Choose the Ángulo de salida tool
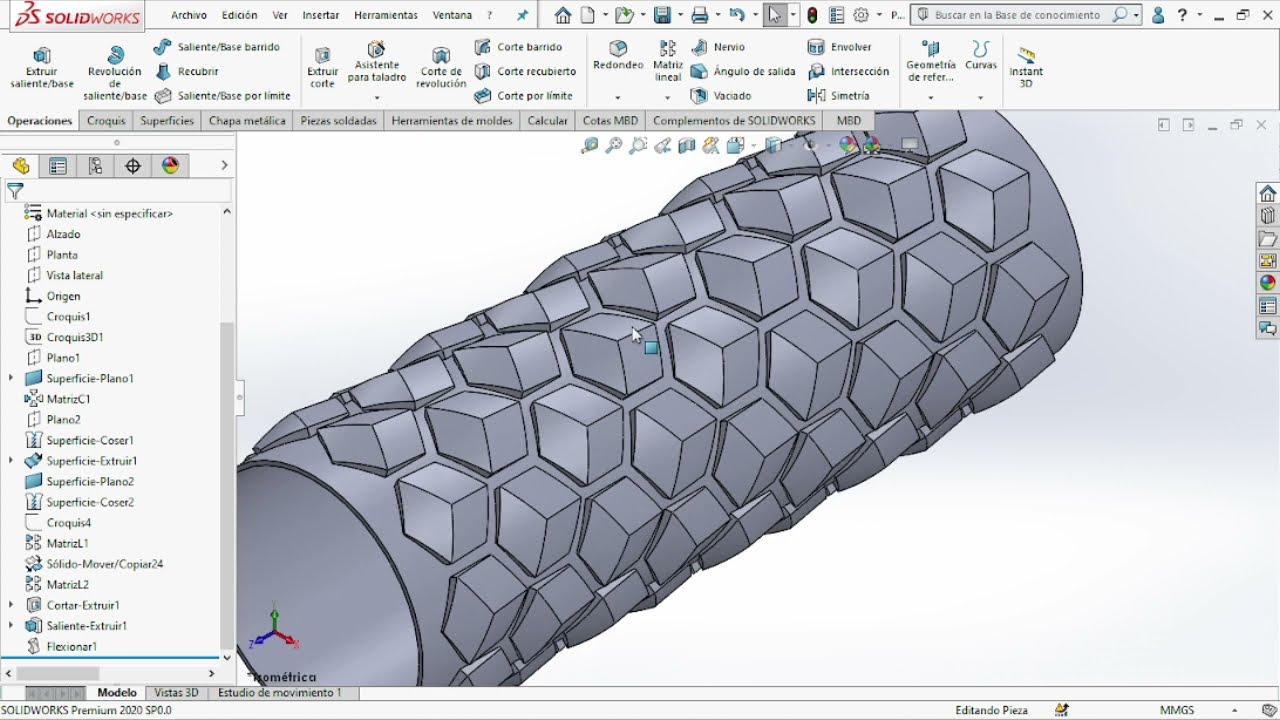This screenshot has height=720, width=1280. [743, 71]
